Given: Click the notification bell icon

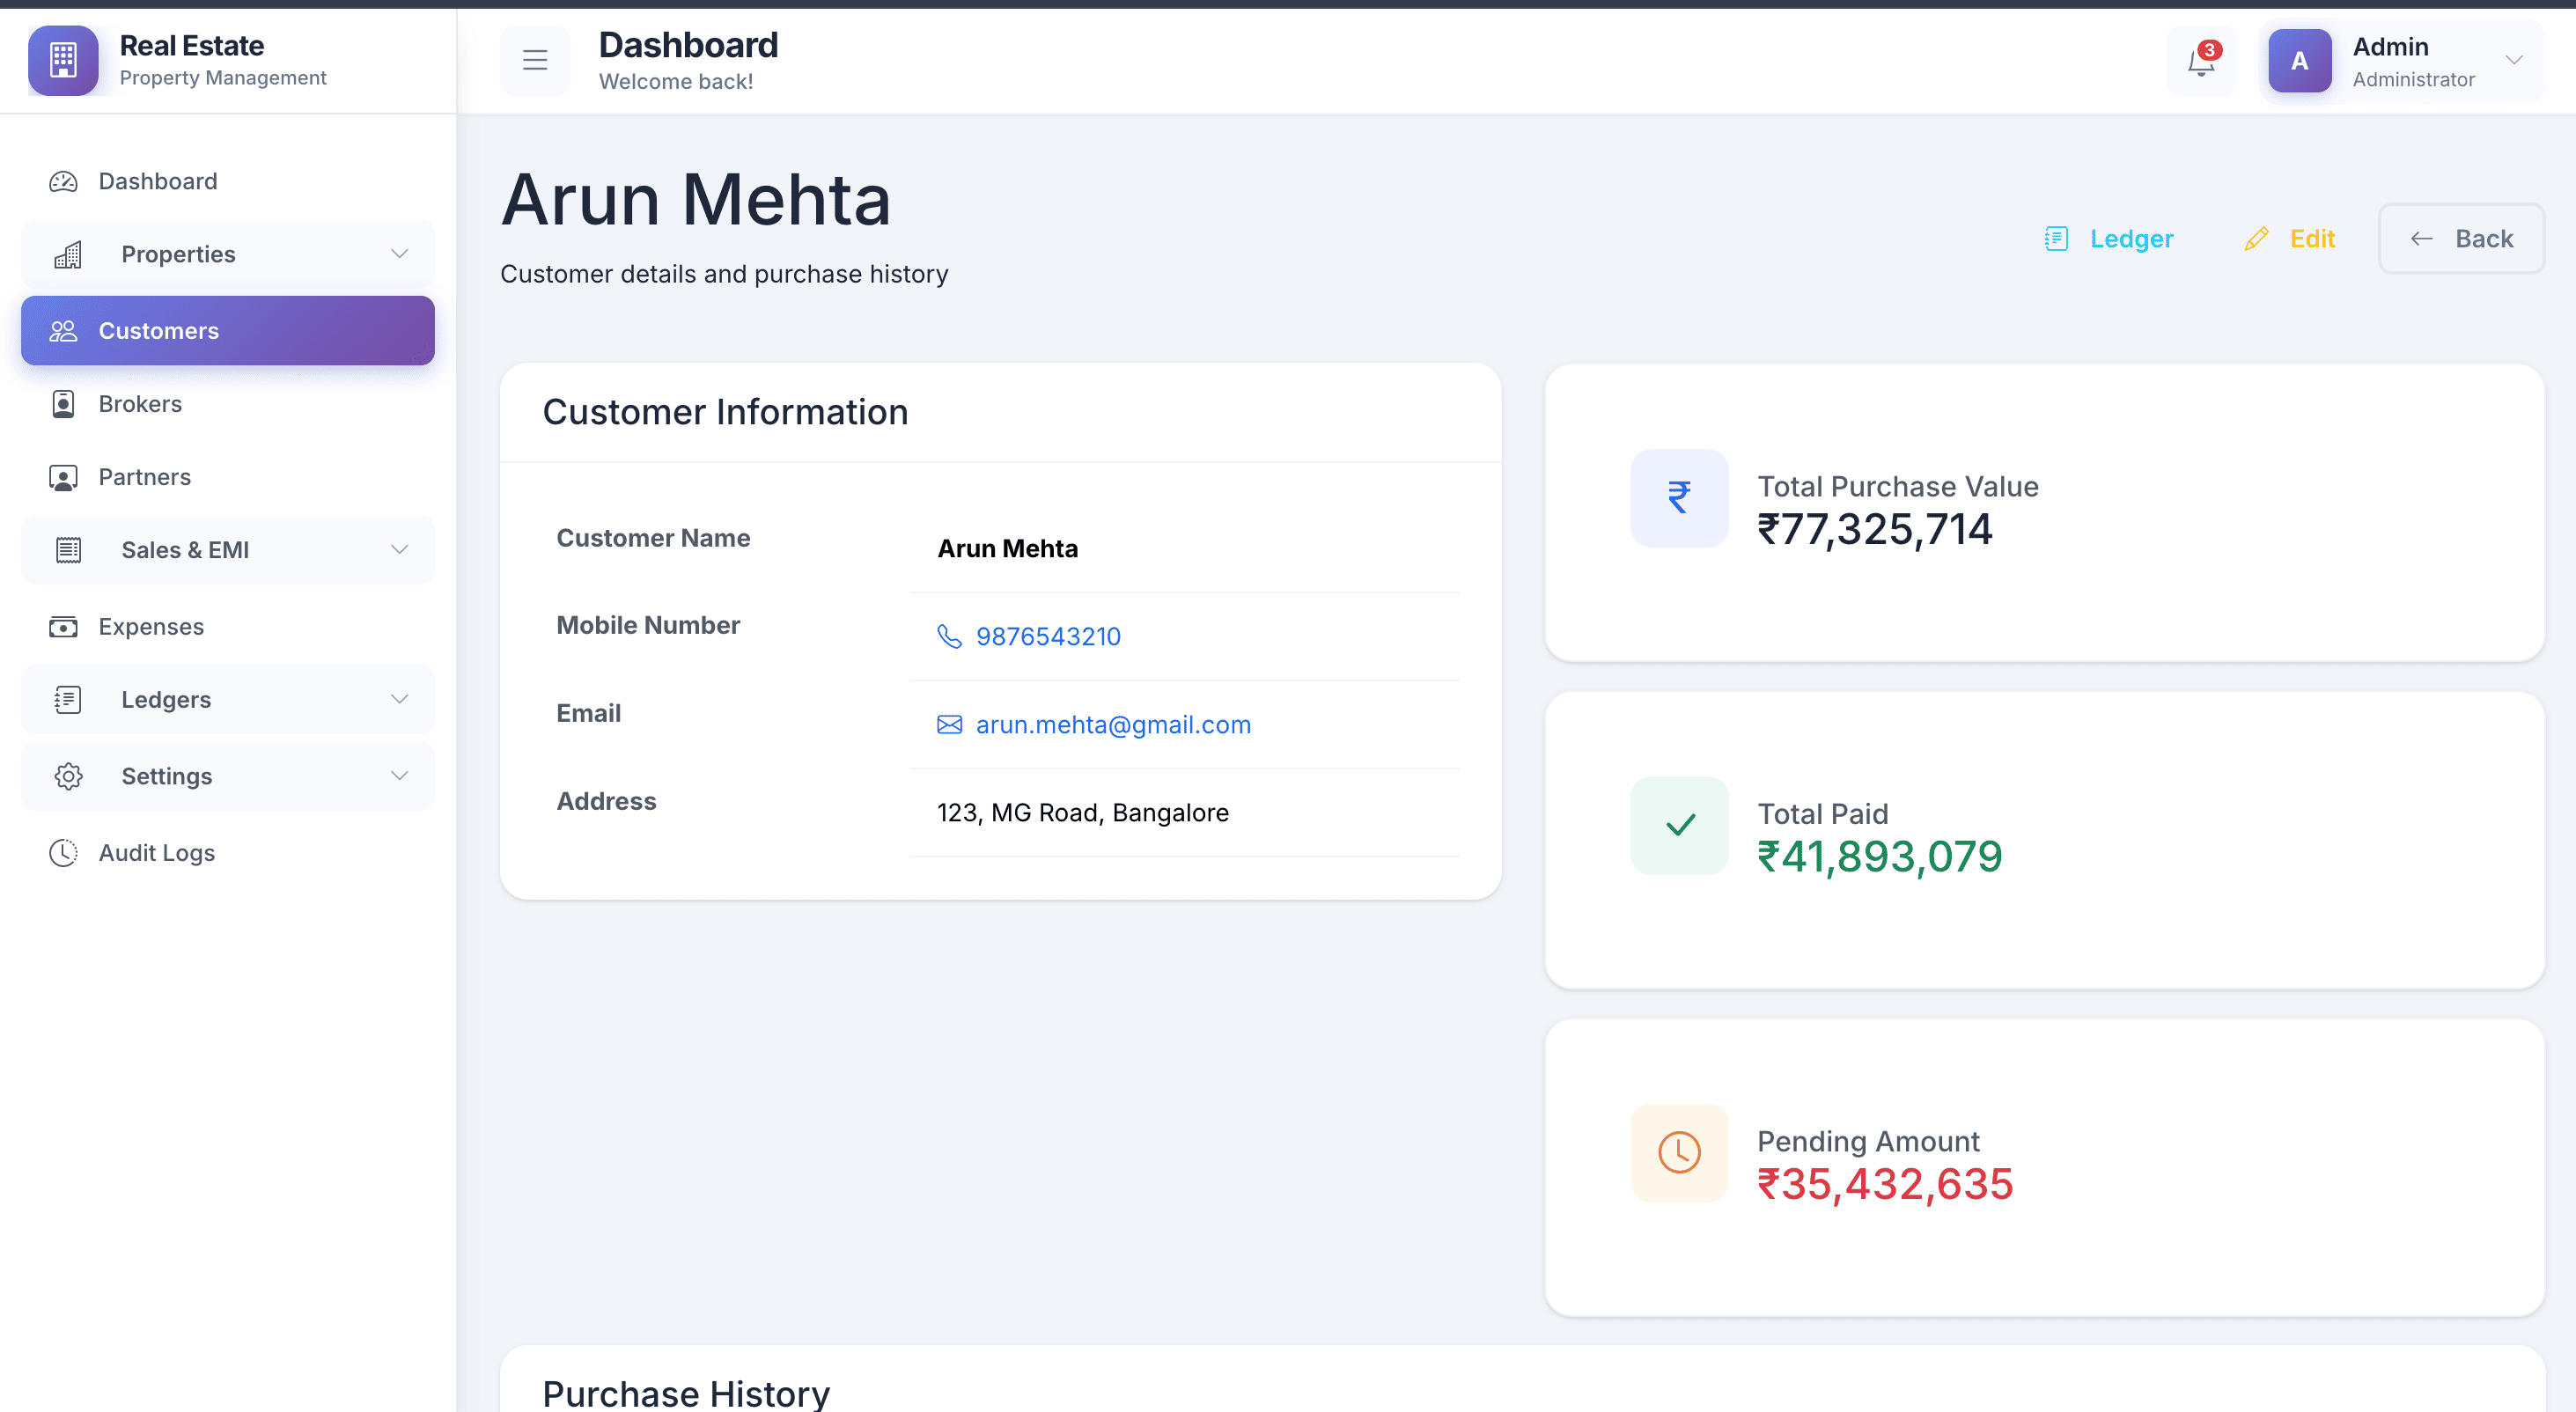Looking at the screenshot, I should (2200, 62).
